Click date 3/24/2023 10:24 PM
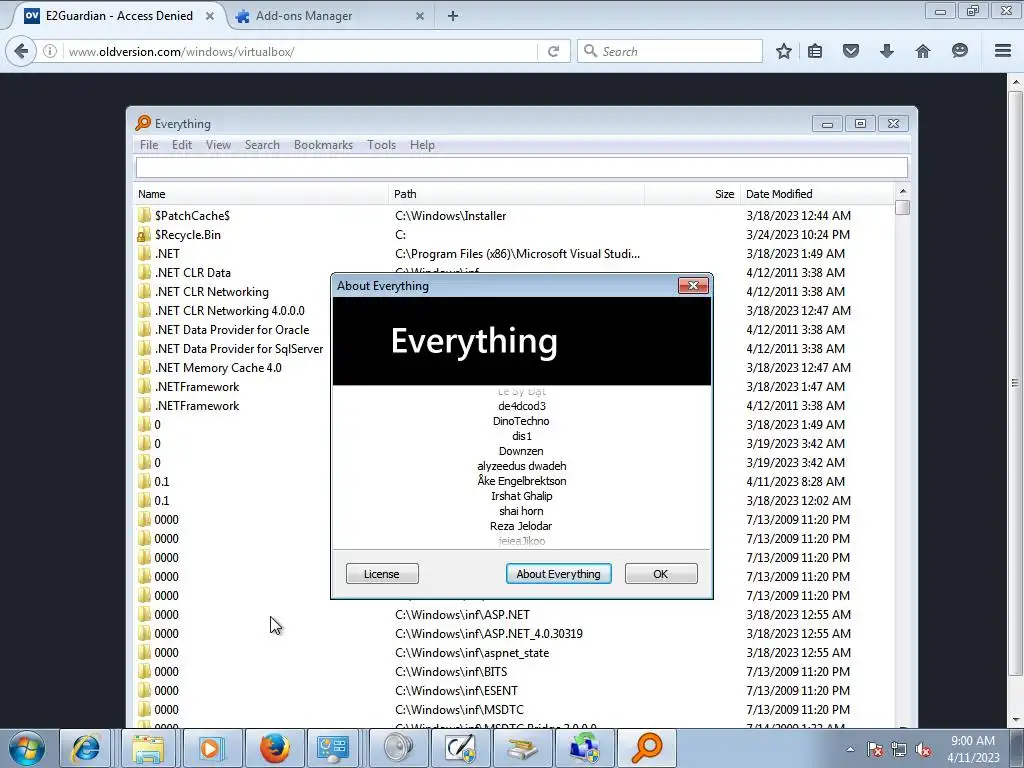This screenshot has height=768, width=1024. tap(798, 234)
